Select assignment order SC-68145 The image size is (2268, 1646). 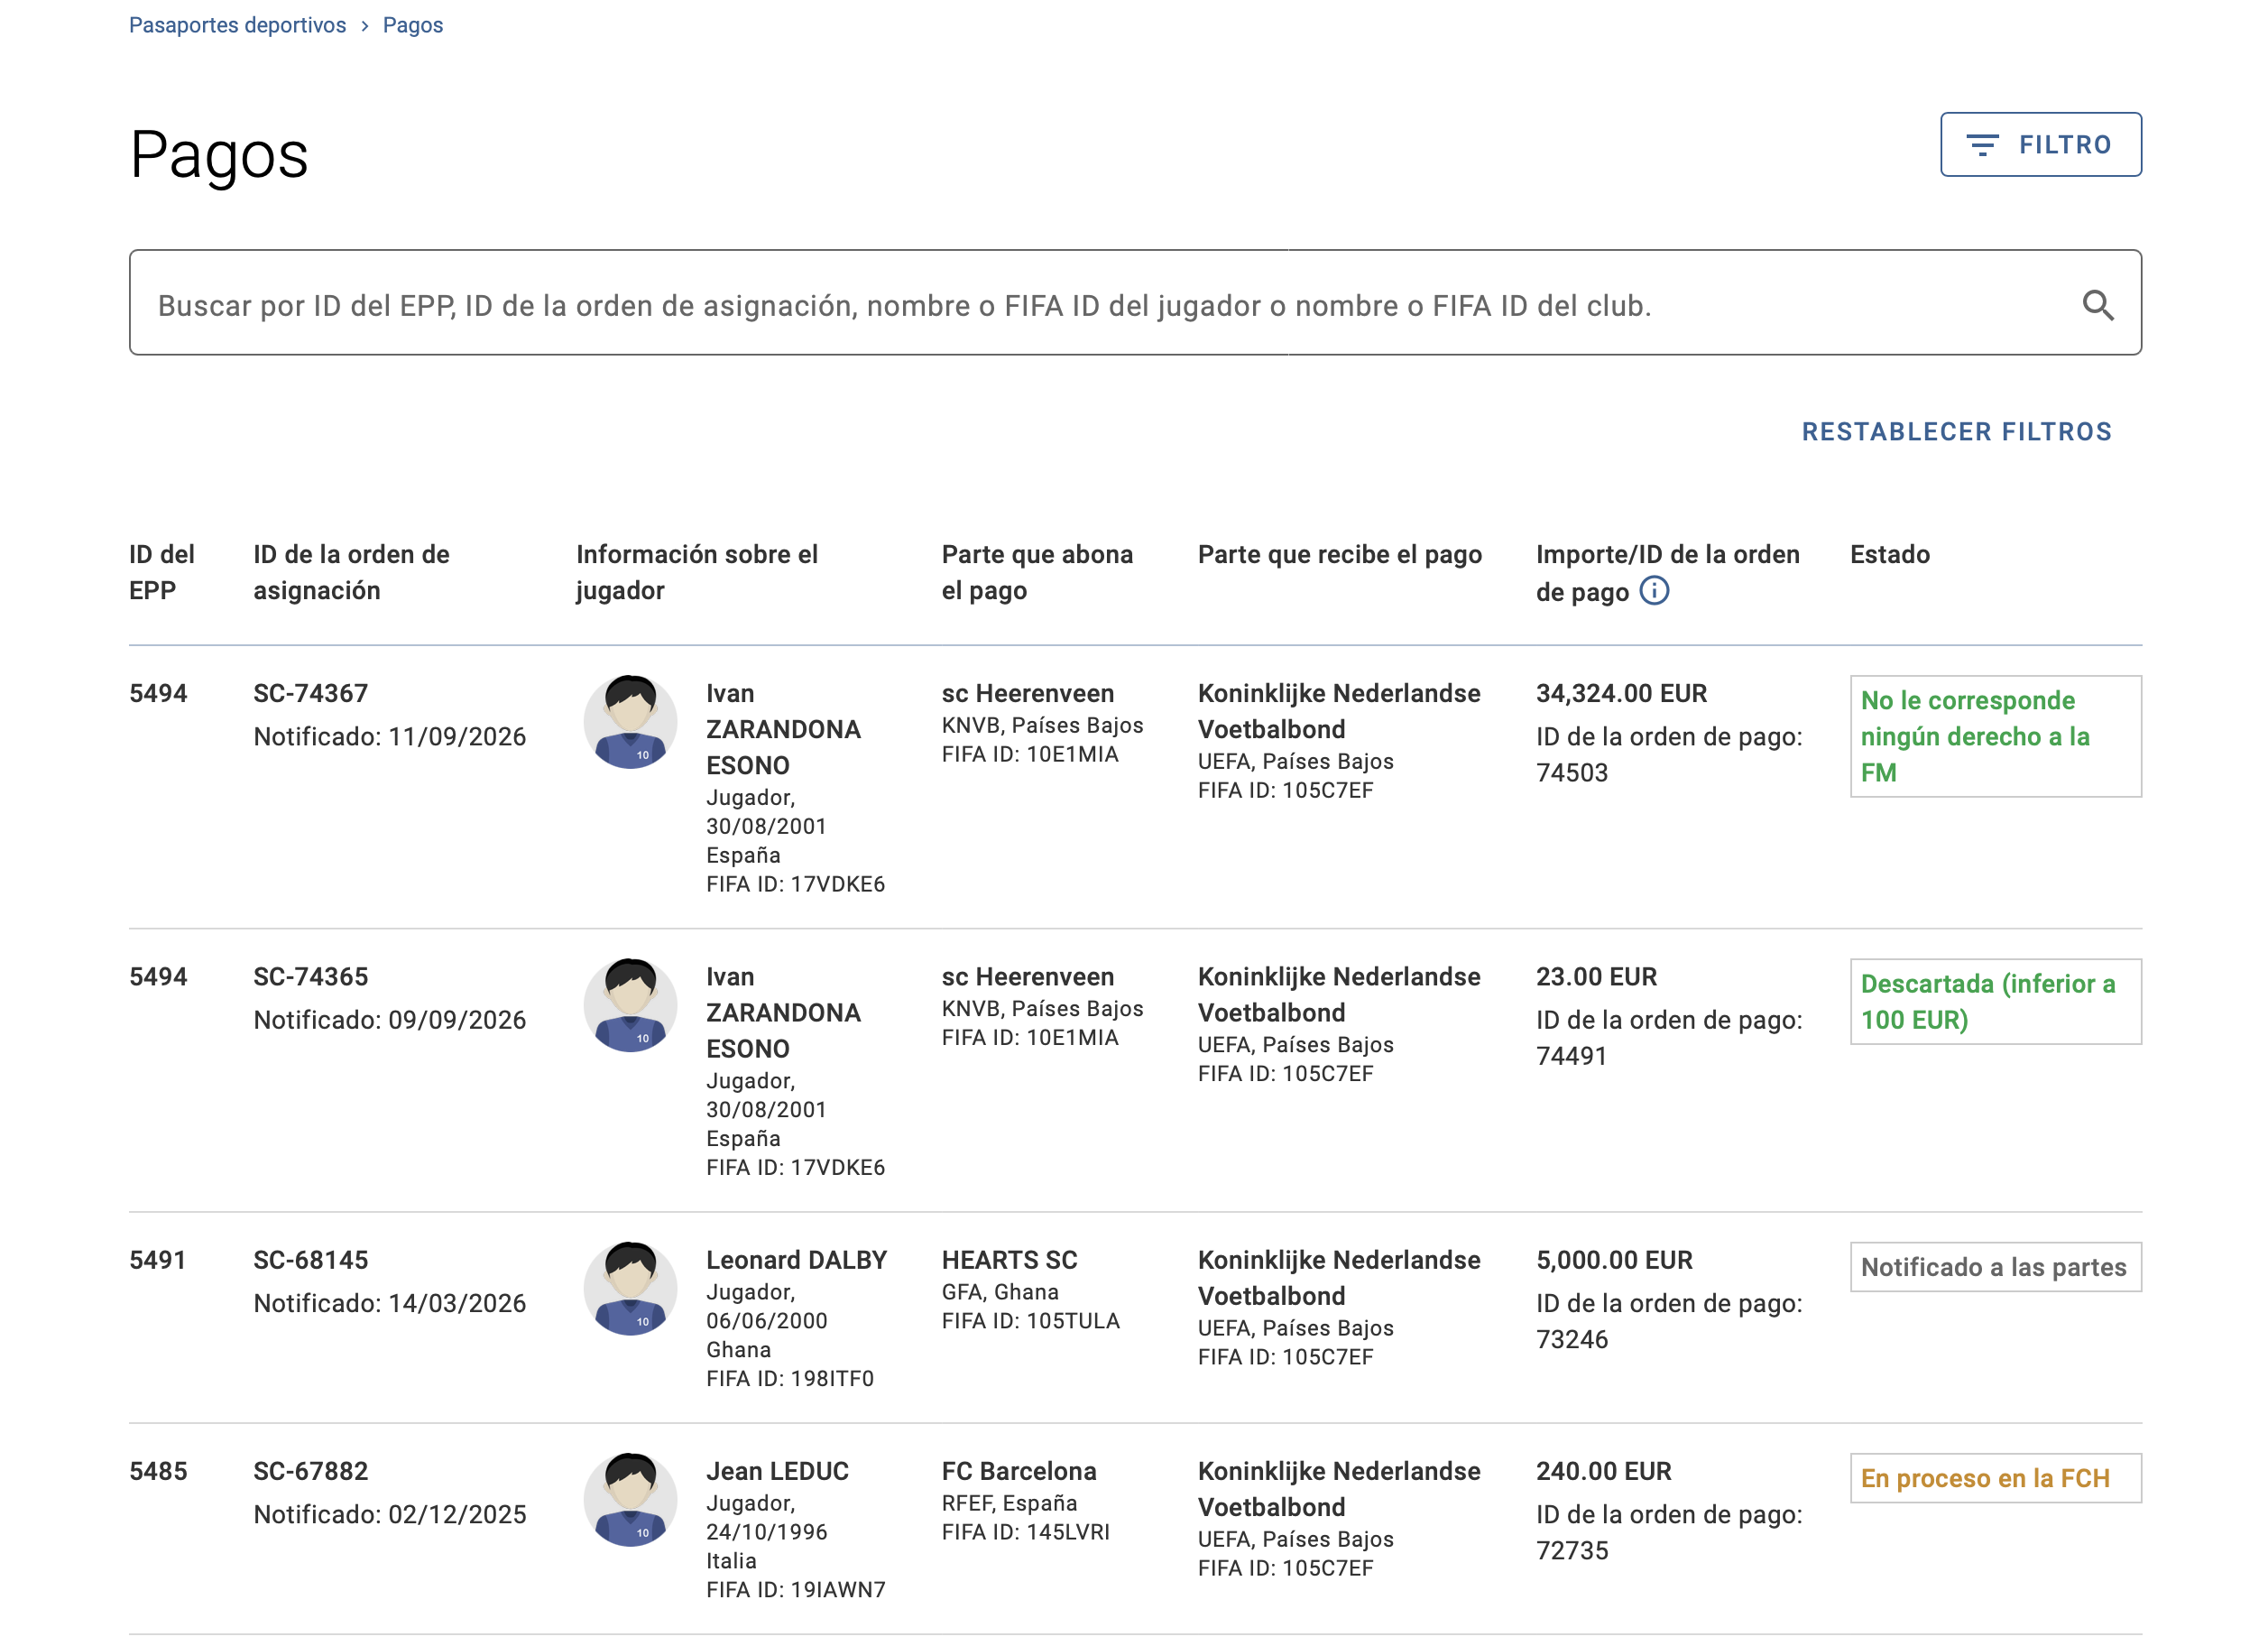310,1260
